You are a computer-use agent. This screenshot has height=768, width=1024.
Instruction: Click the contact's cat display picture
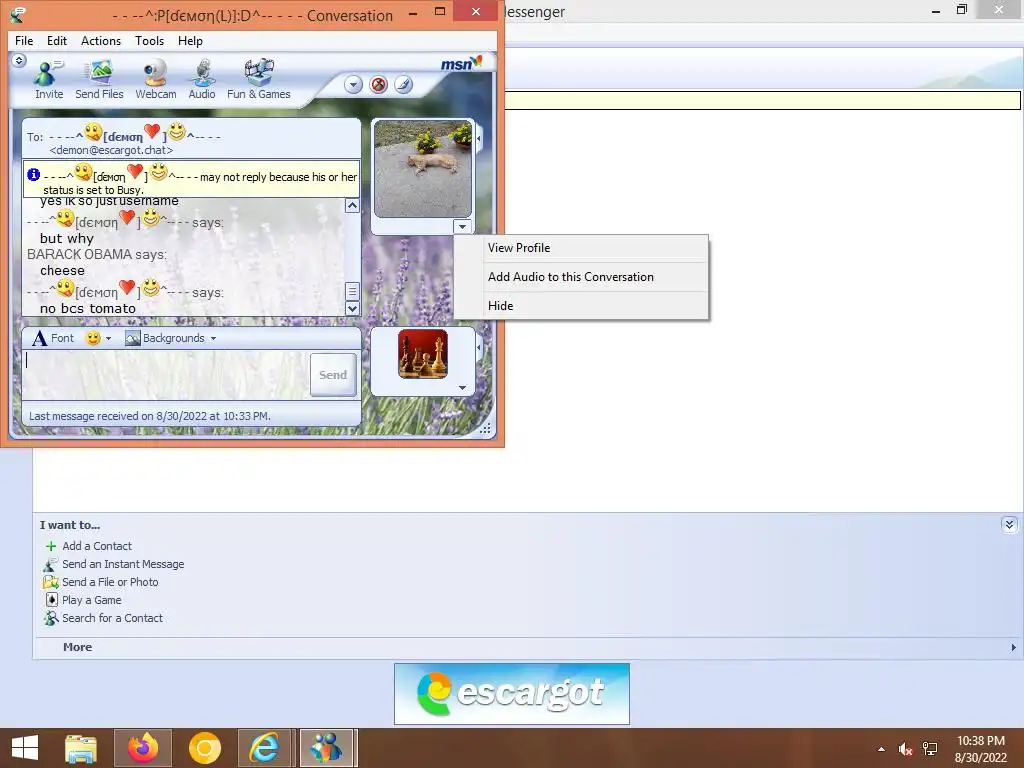click(x=423, y=168)
